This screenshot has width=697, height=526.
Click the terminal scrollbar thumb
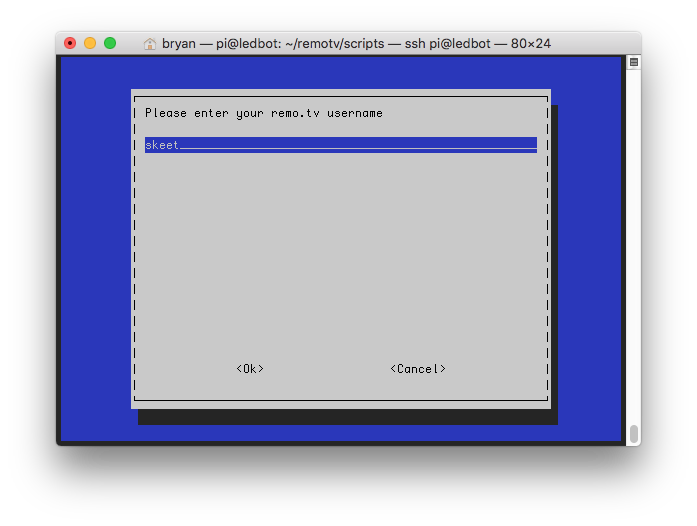coord(634,434)
